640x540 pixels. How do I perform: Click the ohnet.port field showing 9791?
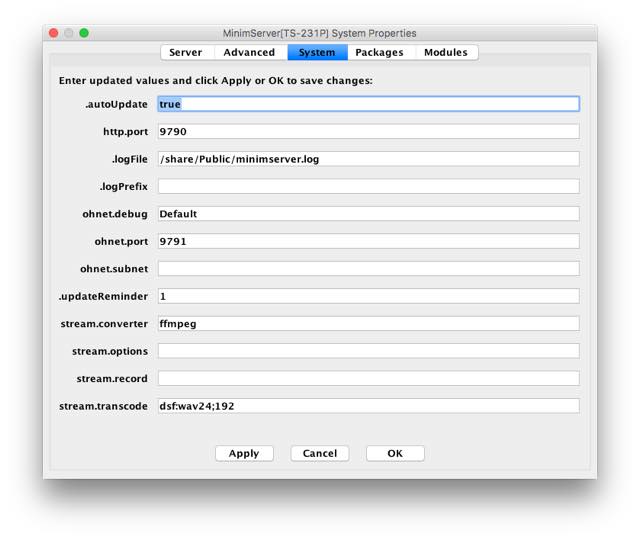coord(369,241)
